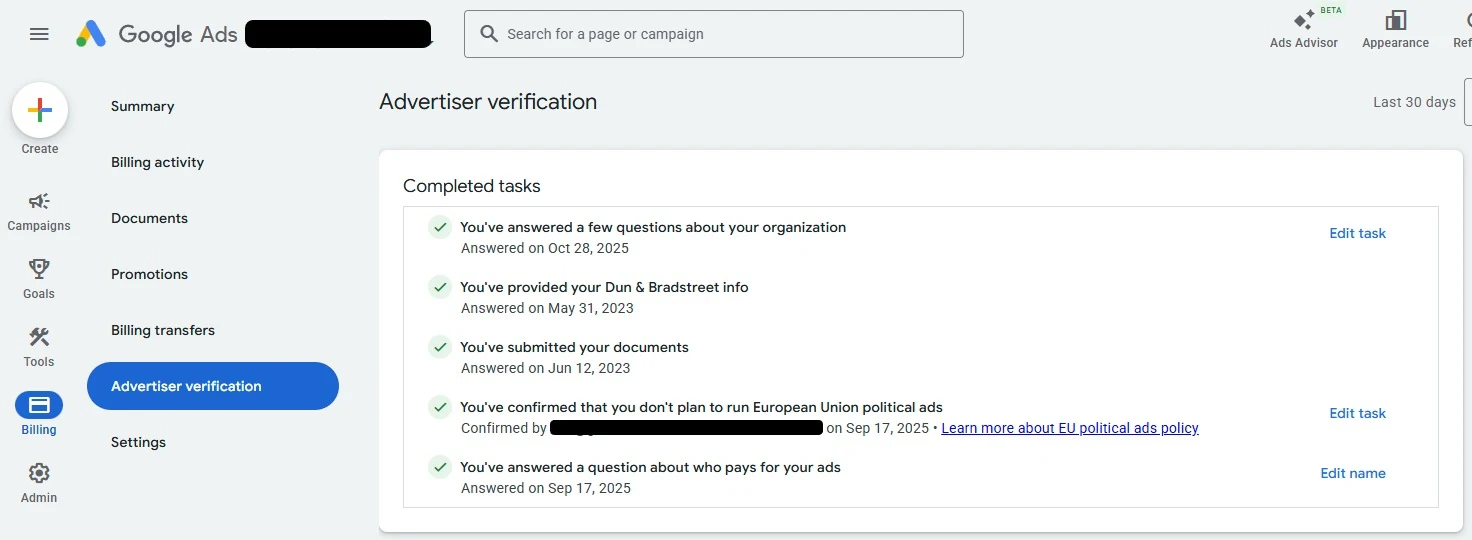Launch the Ads Advisor beta
Viewport: 1472px width, 540px height.
click(1304, 22)
